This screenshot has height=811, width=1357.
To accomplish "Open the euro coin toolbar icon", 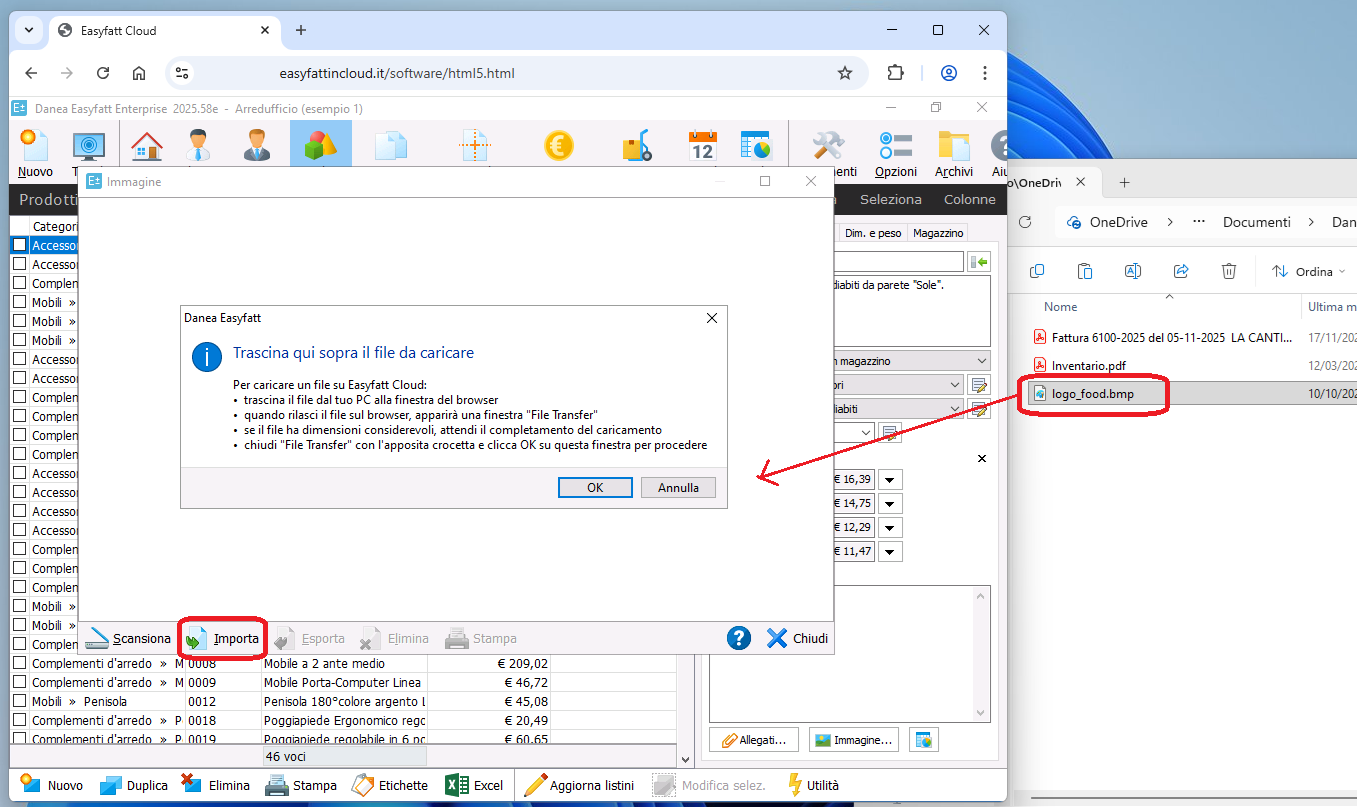I will point(558,147).
